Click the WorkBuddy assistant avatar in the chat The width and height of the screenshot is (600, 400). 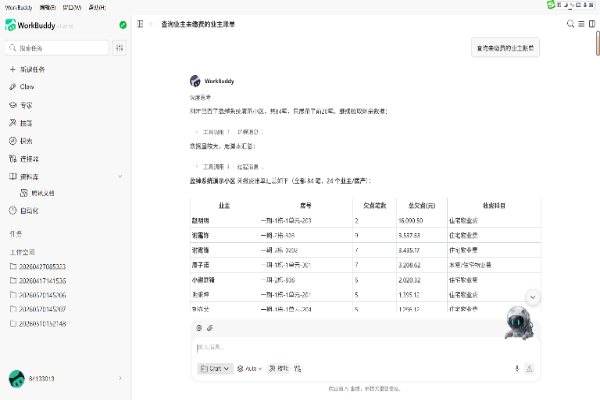[x=195, y=81]
